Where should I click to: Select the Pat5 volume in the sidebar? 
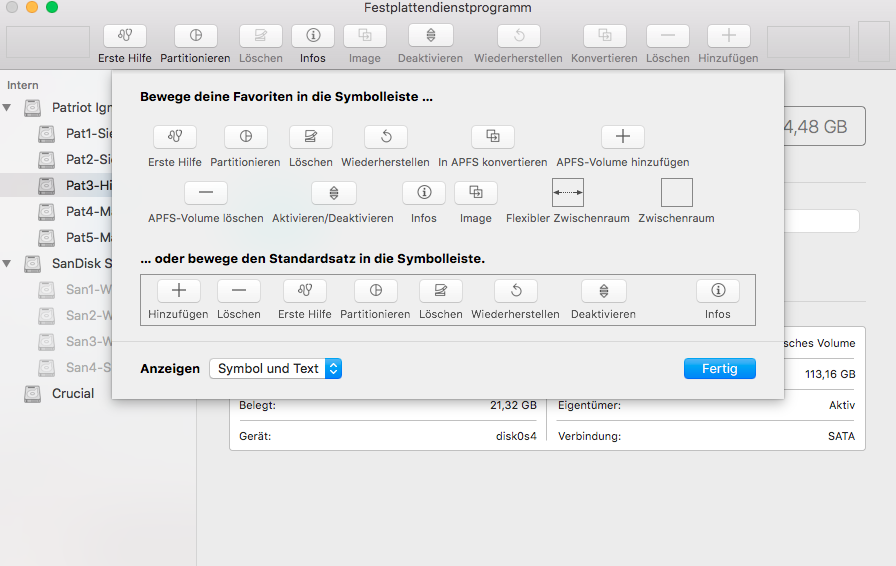tap(80, 238)
